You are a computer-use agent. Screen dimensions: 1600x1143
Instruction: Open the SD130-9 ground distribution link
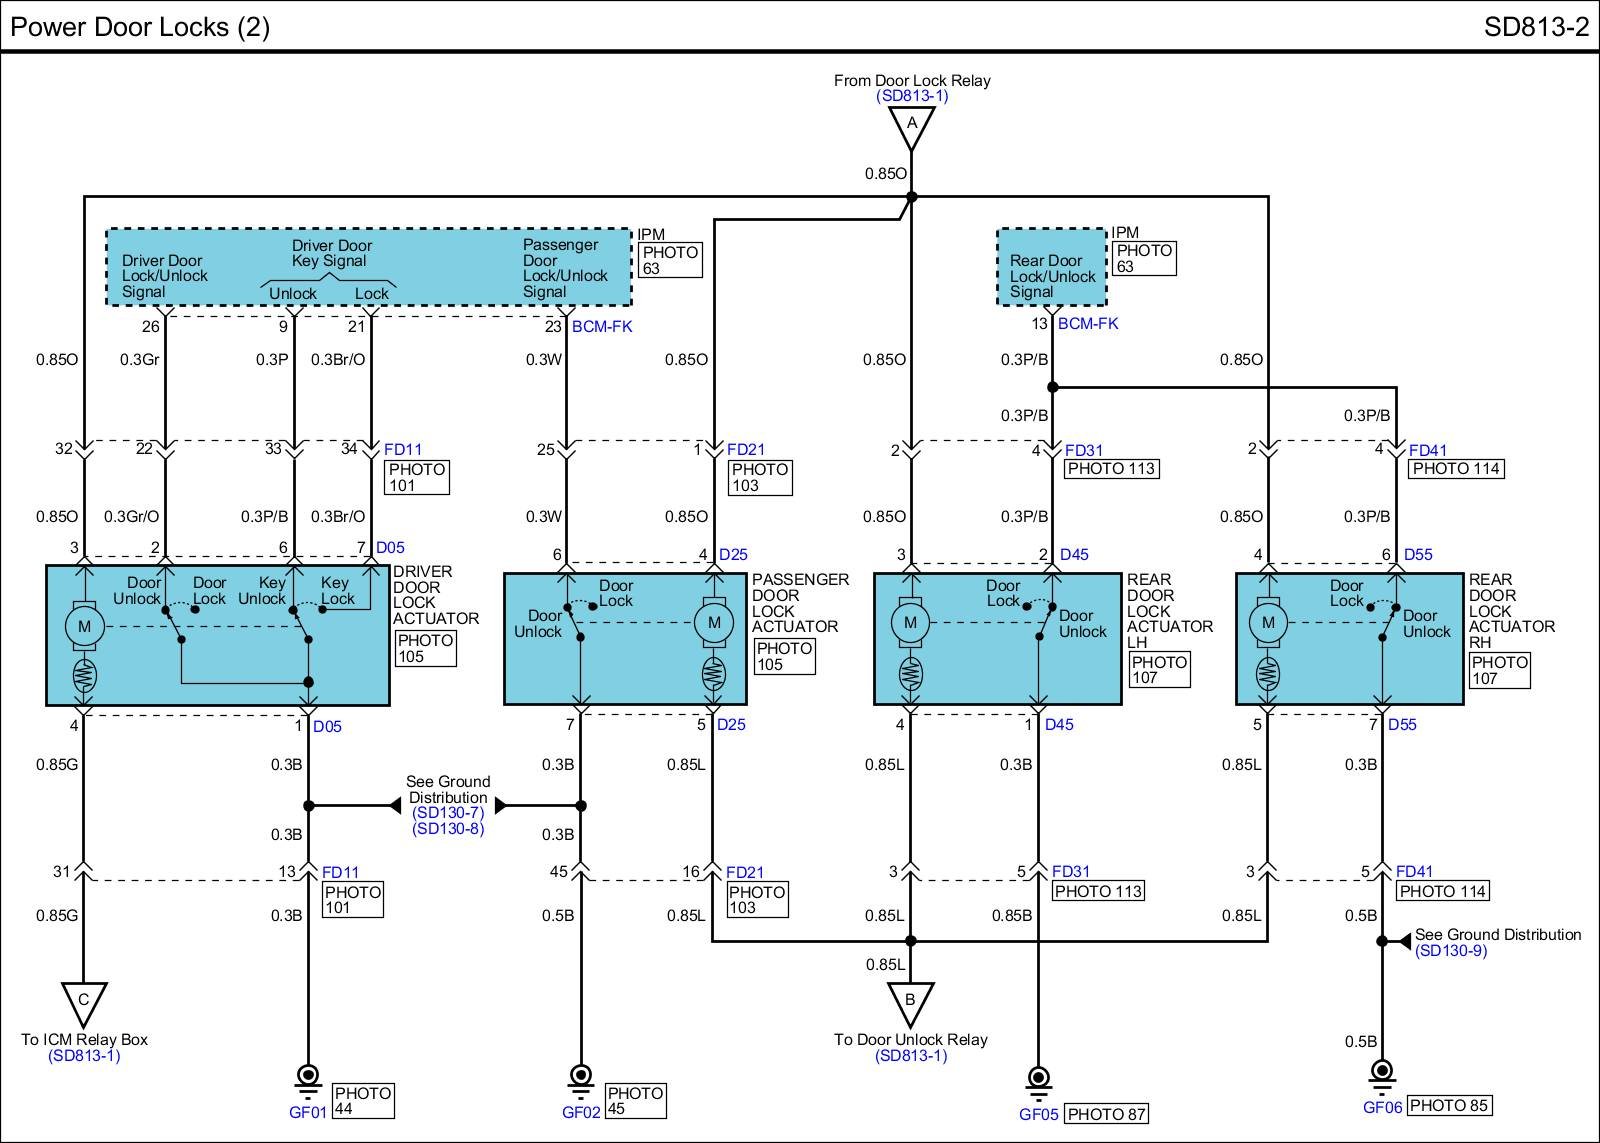[x=1450, y=950]
